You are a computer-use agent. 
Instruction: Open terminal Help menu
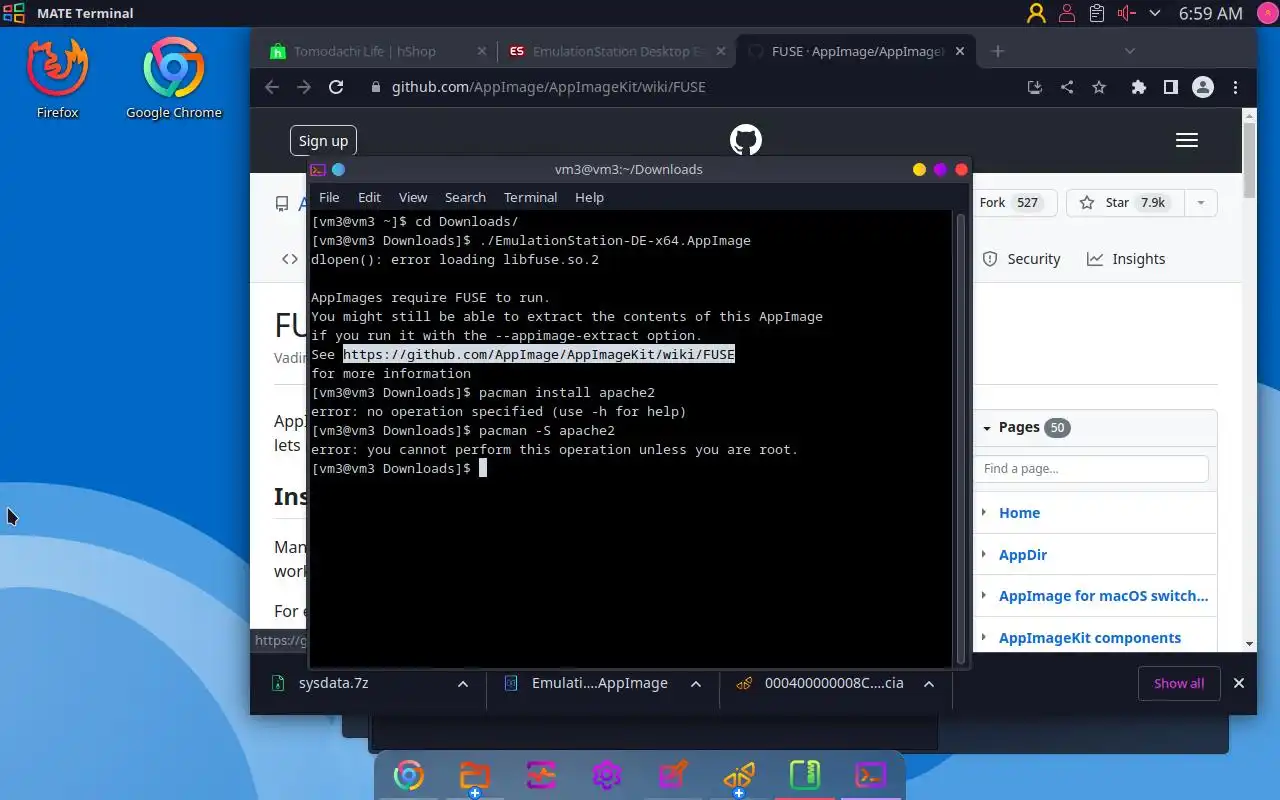pos(589,197)
